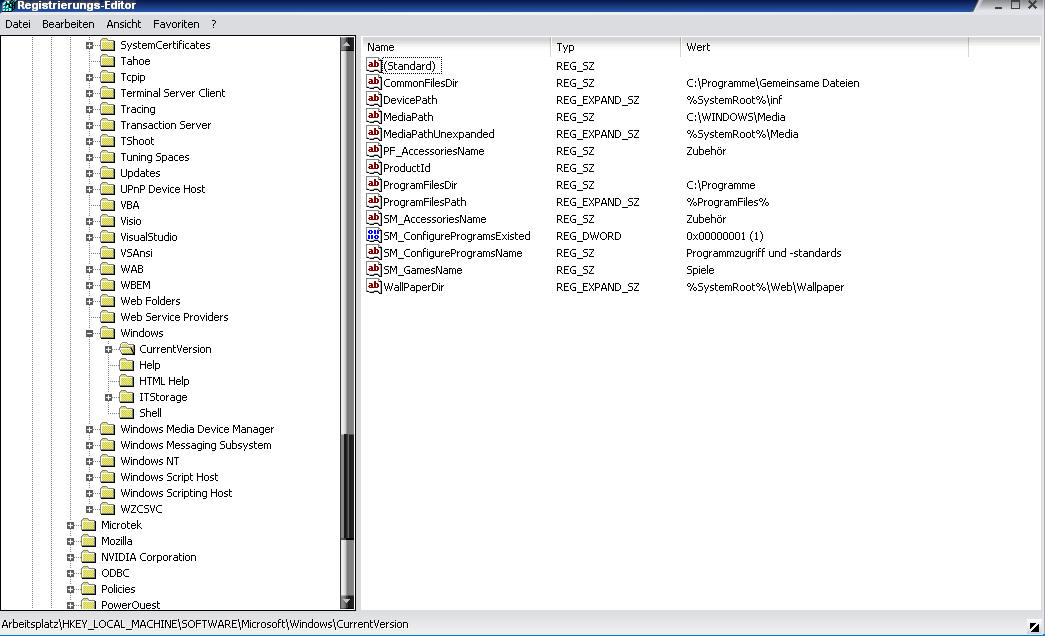Click the status bar corner grip
The height and width of the screenshot is (636, 1045).
click(1034, 627)
